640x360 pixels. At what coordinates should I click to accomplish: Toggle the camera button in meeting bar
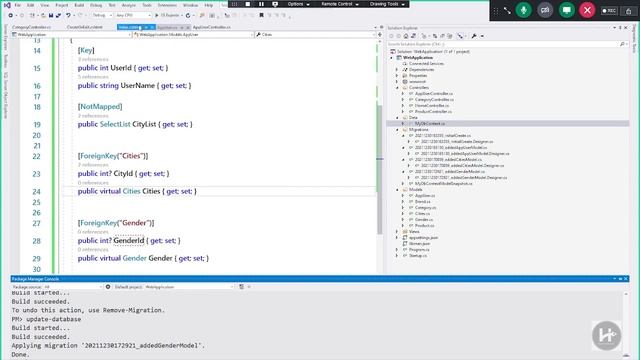545,10
